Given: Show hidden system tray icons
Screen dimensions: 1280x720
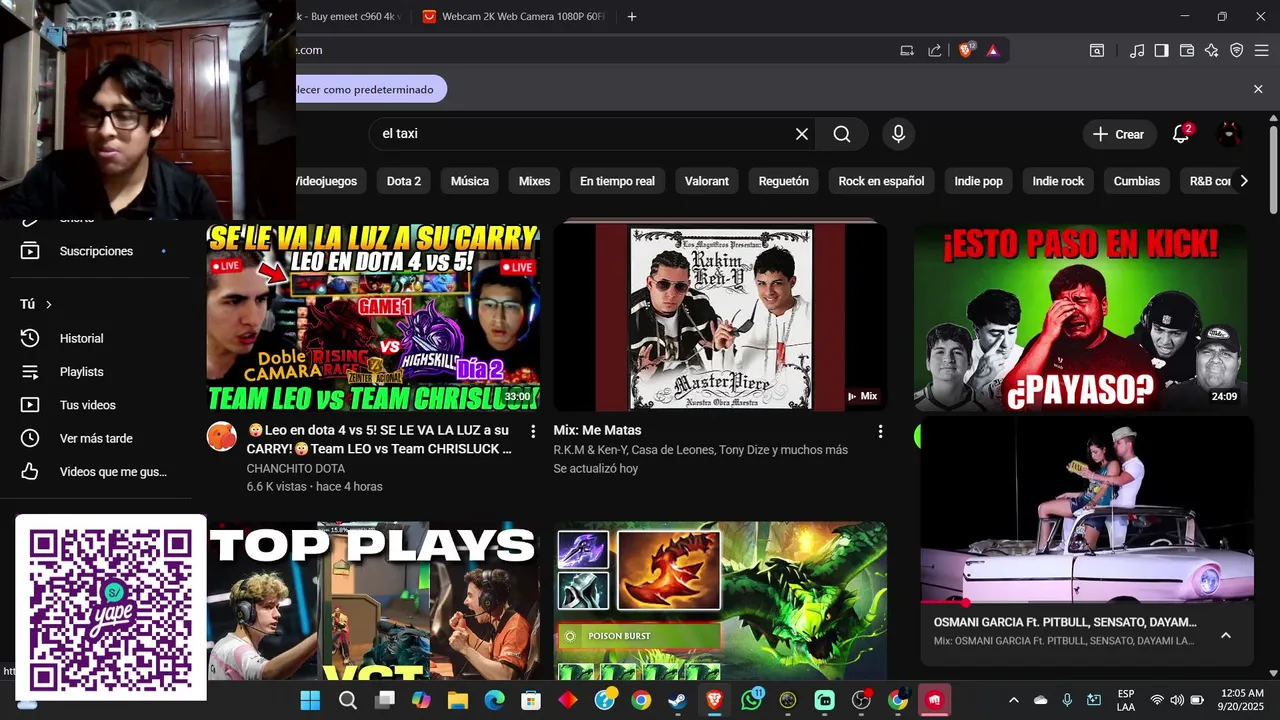Looking at the screenshot, I should tap(1013, 700).
